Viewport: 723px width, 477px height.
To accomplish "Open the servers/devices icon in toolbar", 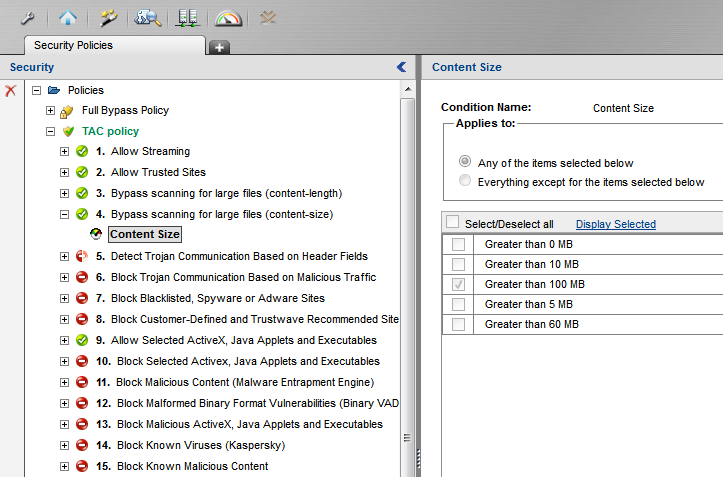I will pos(188,17).
